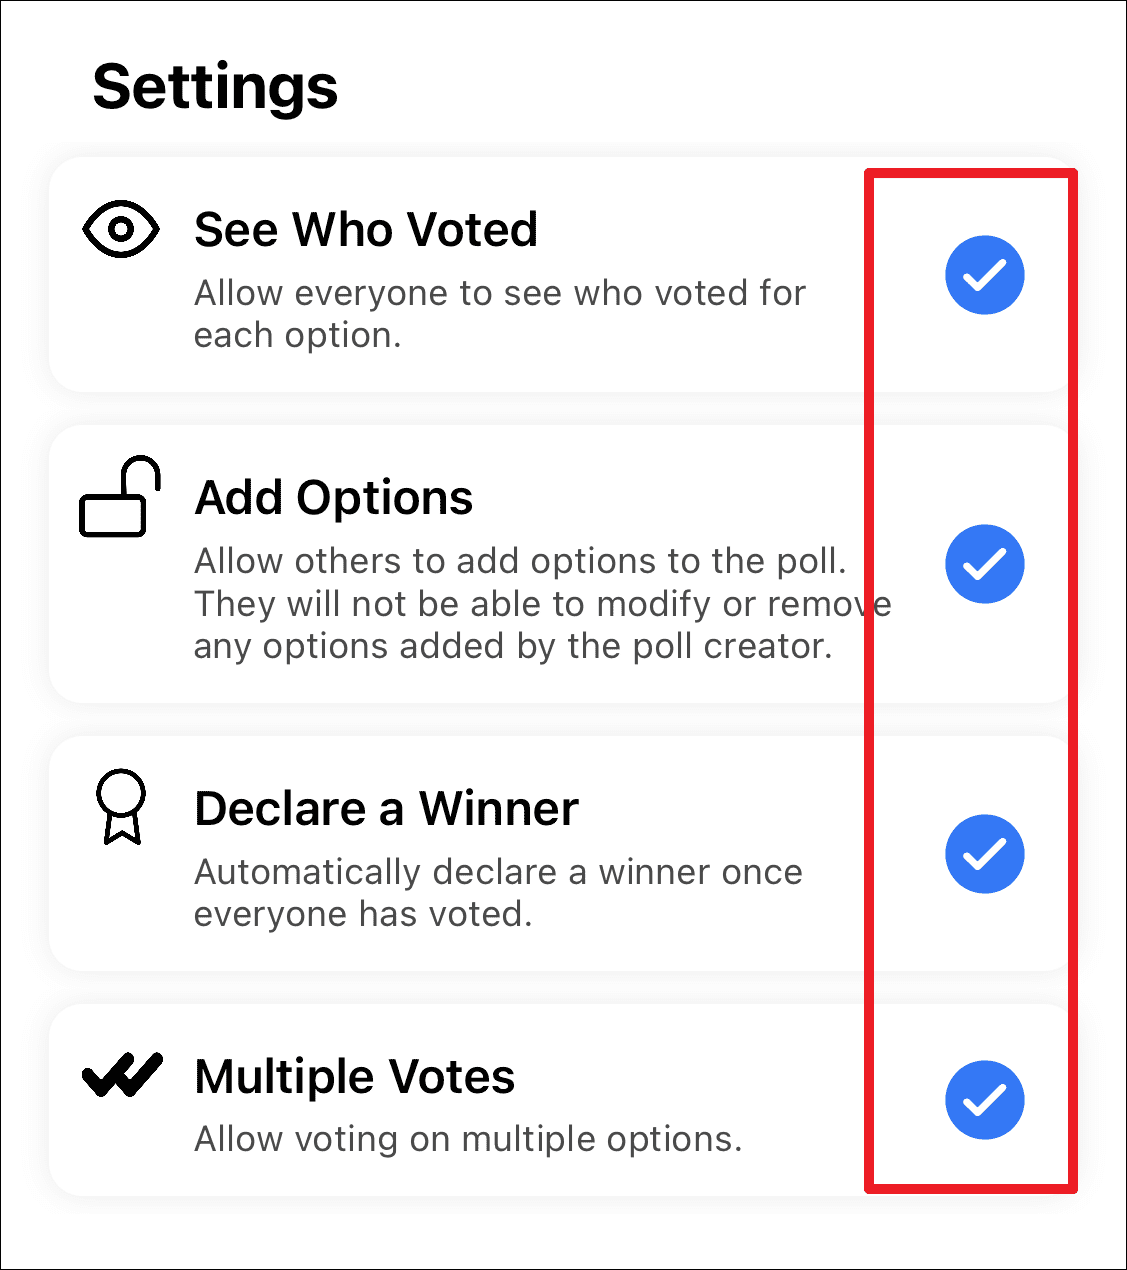Viewport: 1127px width, 1270px height.
Task: Turn off the Declare a Winner toggle
Action: pos(985,854)
